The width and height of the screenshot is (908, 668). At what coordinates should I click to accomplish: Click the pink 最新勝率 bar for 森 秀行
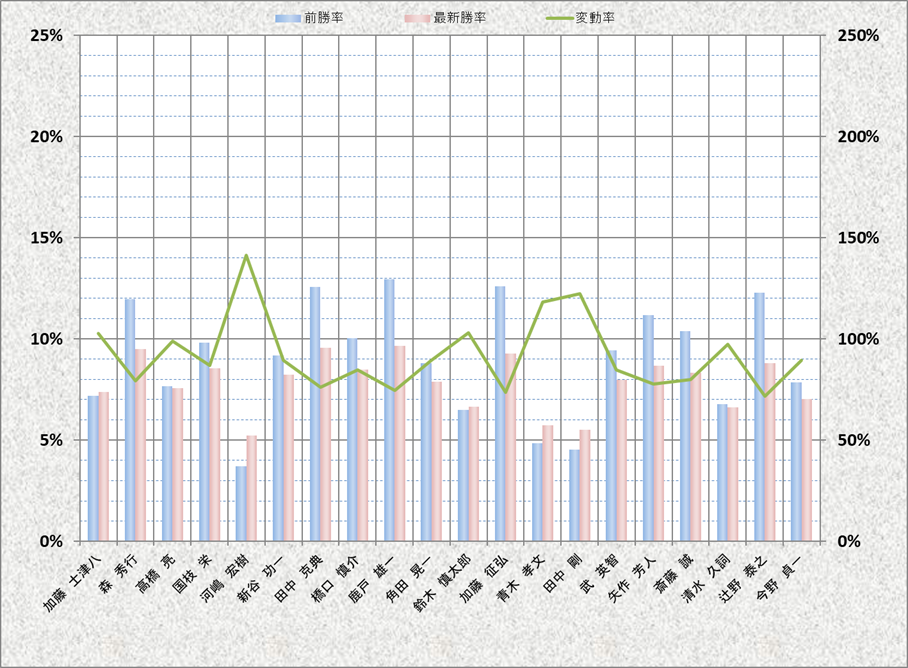click(141, 445)
